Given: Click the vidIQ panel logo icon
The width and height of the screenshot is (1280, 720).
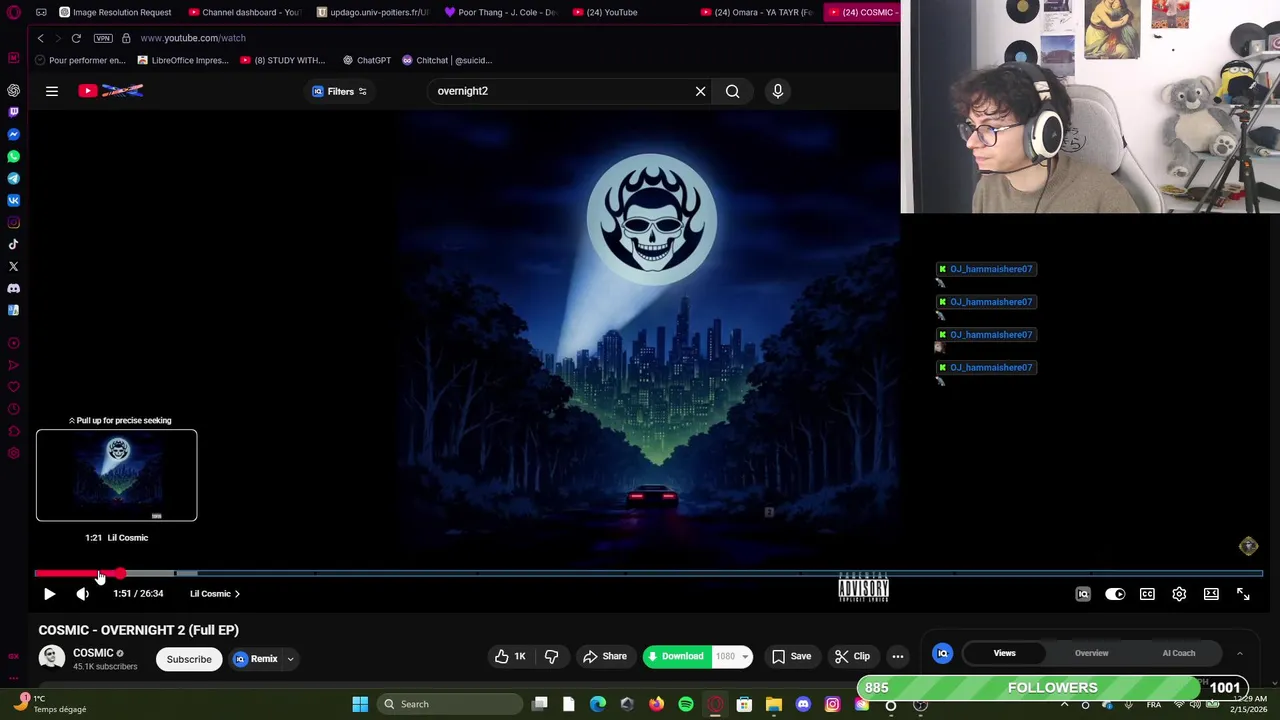Looking at the screenshot, I should [942, 653].
